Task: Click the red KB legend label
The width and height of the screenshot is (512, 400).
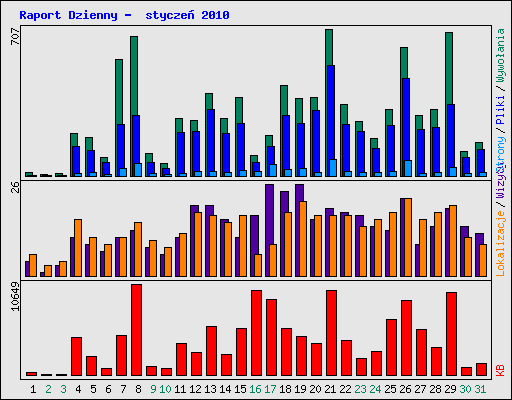Action: coord(500,371)
